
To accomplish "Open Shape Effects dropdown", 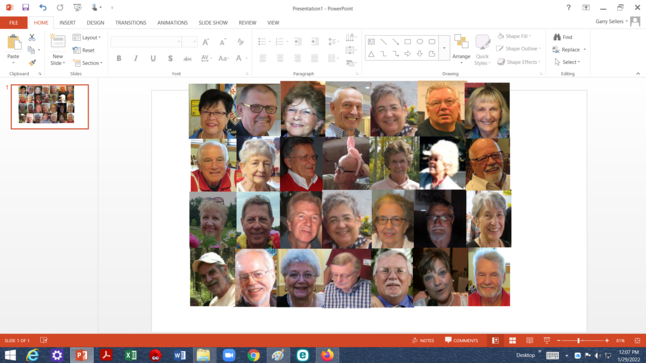I will 519,62.
